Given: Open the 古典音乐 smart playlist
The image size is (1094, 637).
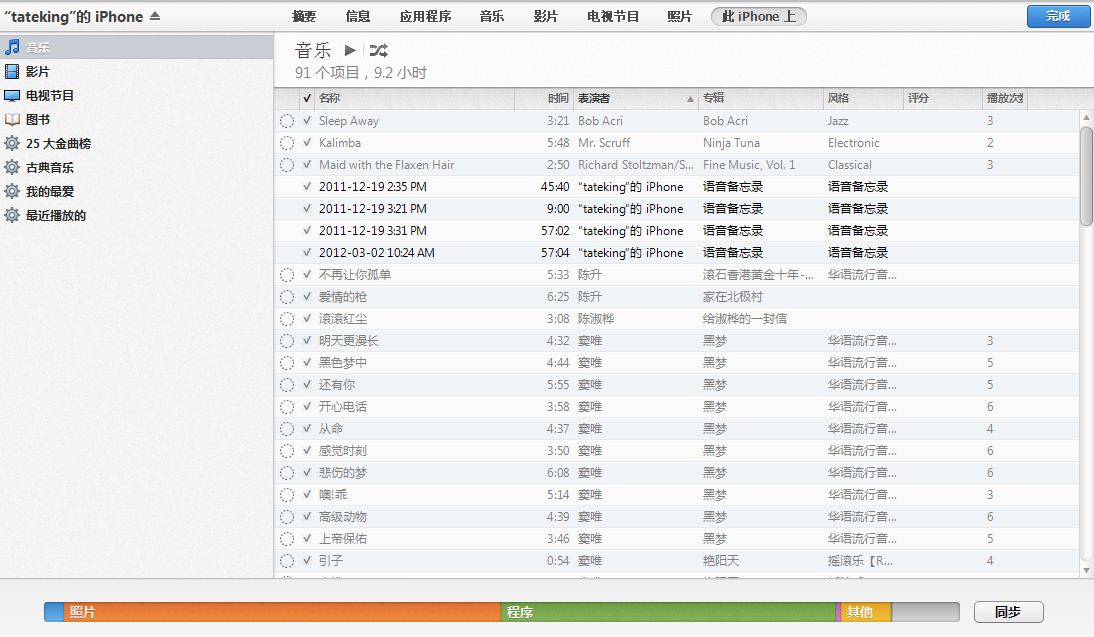Looking at the screenshot, I should 49,168.
